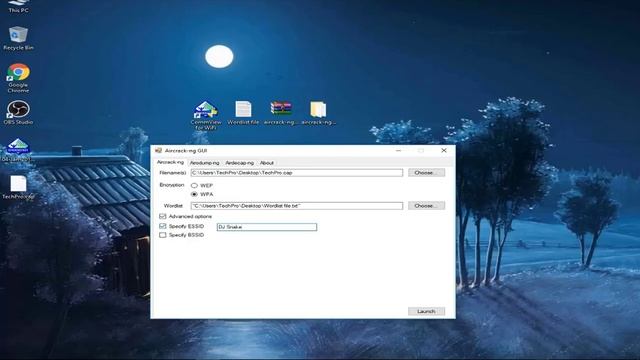Image resolution: width=640 pixels, height=360 pixels.
Task: Click into the Filename(s) path field
Action: point(297,173)
